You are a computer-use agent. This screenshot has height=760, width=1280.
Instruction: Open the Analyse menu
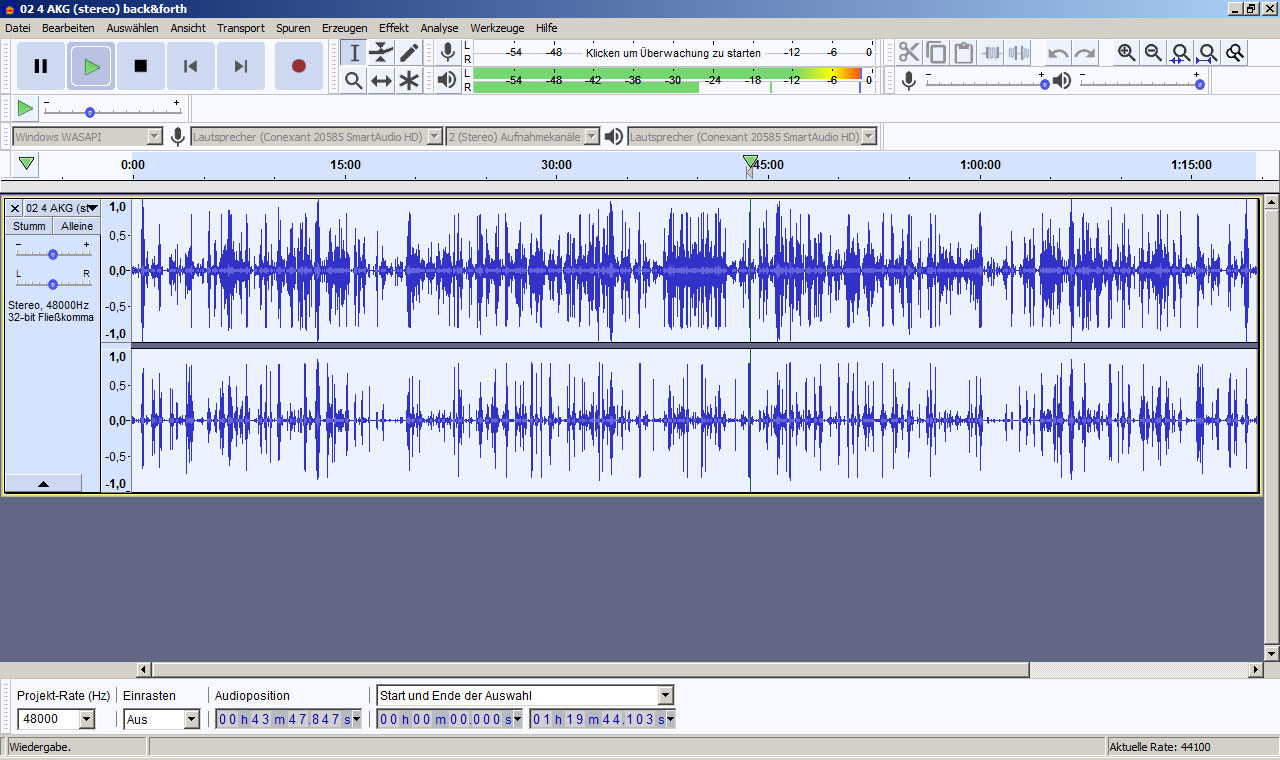439,28
